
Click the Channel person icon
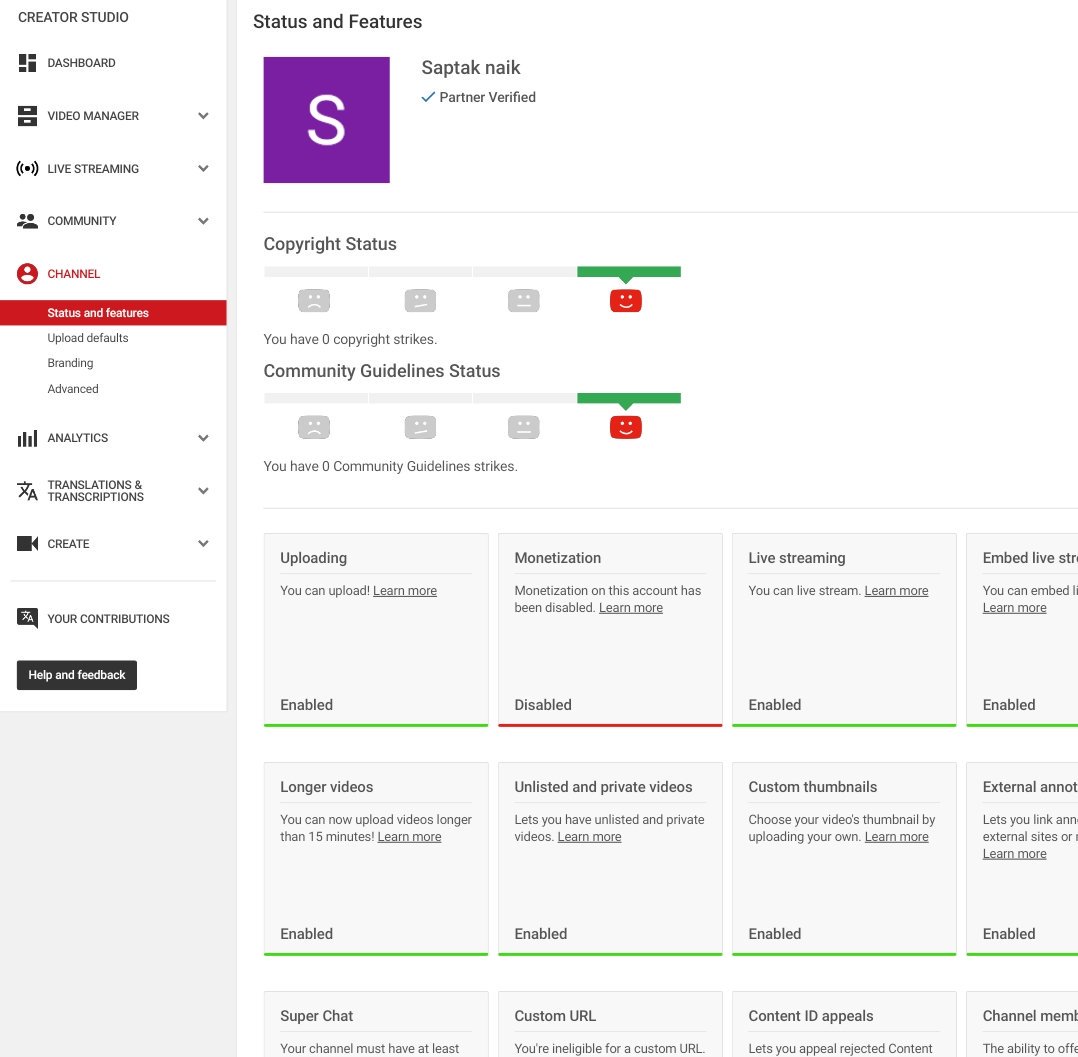pos(27,274)
